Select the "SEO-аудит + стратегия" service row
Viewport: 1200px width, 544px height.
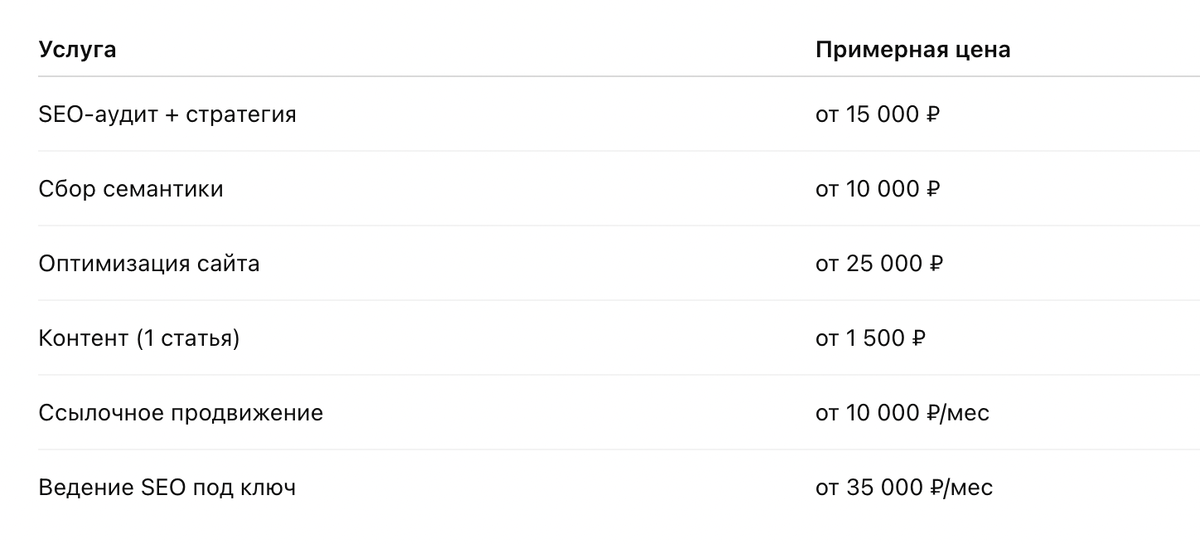pos(167,114)
